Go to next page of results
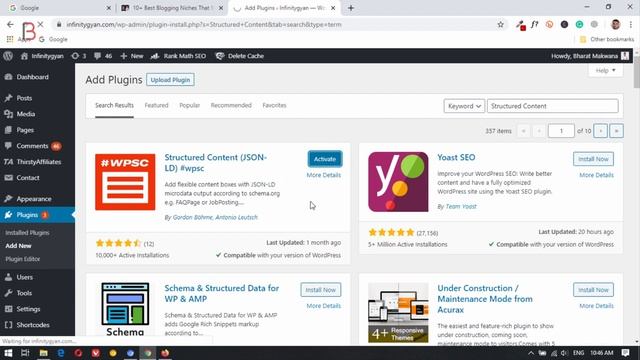Viewport: 640px width, 360px height. coord(600,131)
